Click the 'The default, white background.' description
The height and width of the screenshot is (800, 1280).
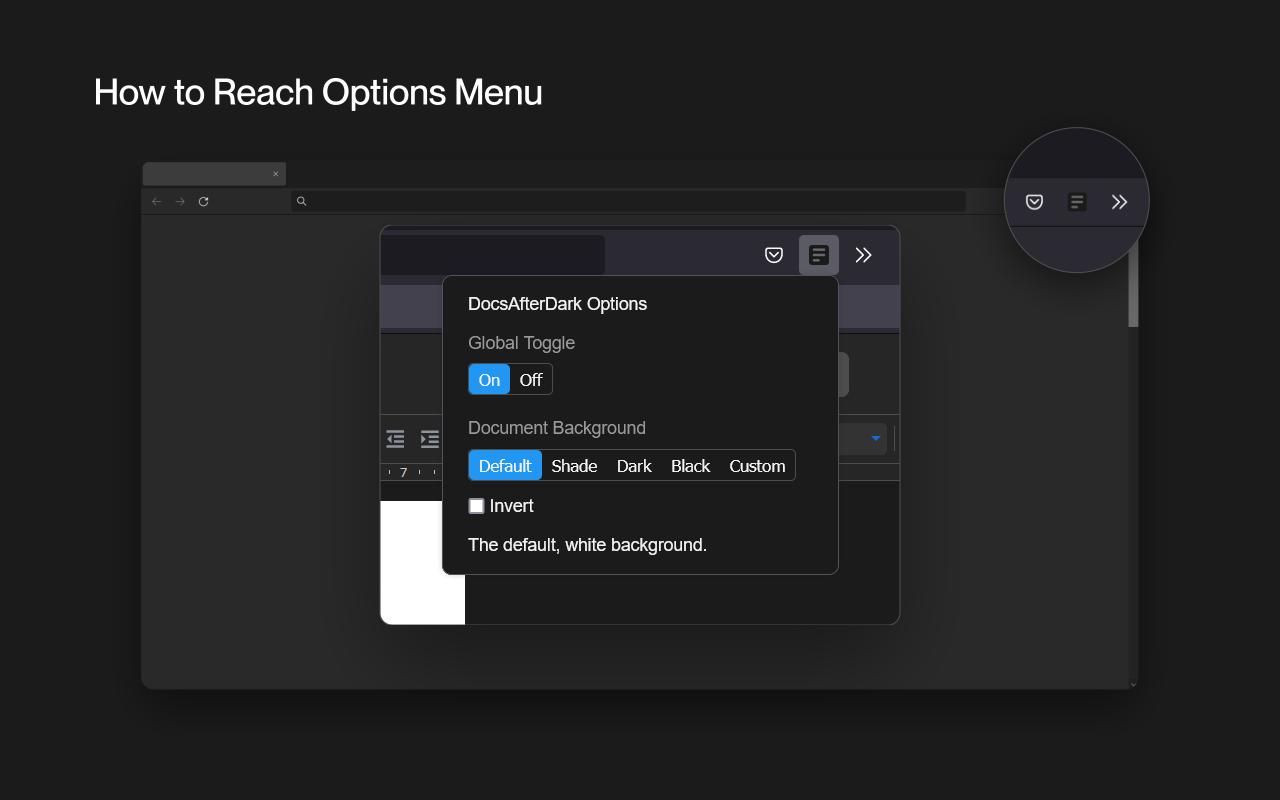(x=587, y=545)
